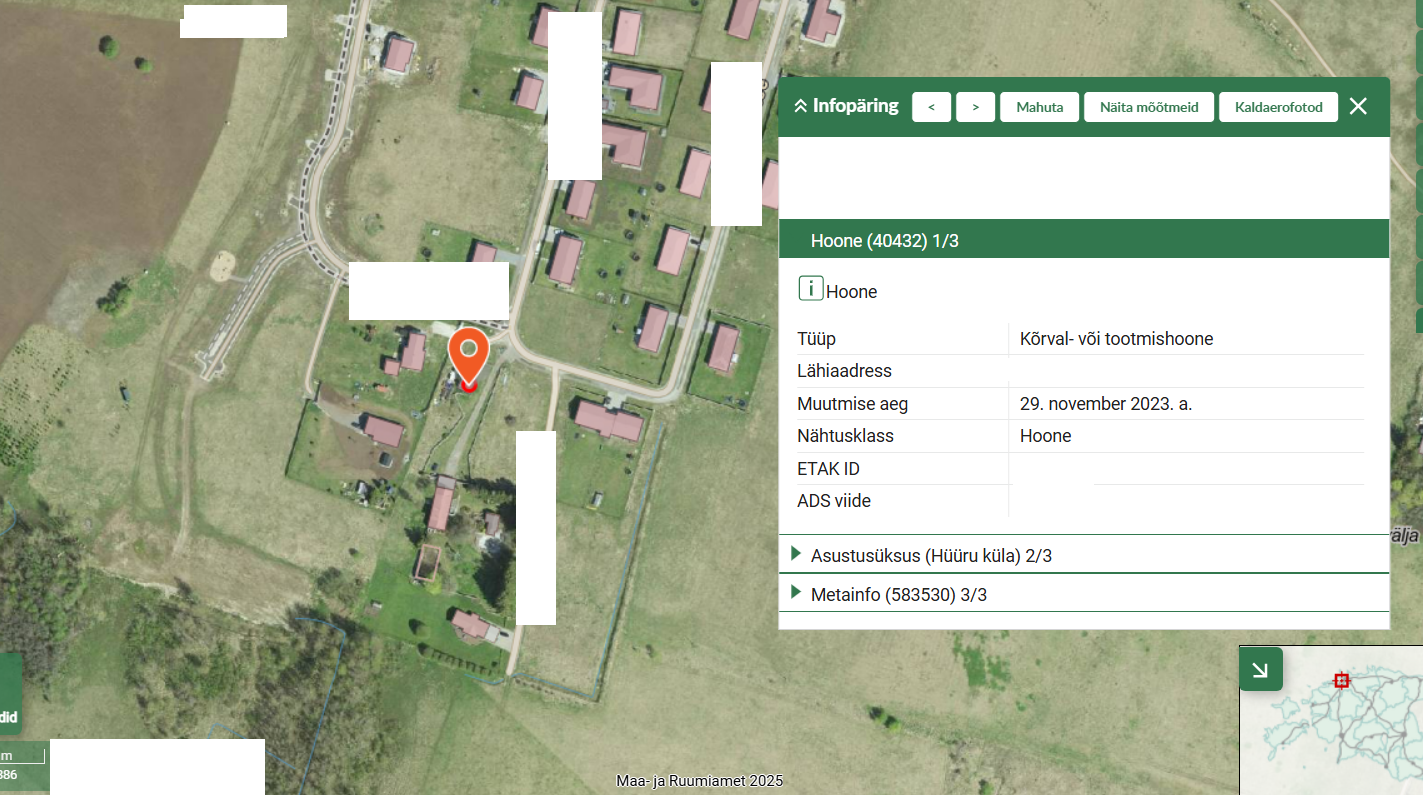This screenshot has width=1423, height=795.
Task: Expand the Metainfo (583530) 3/3 section
Action: (899, 595)
